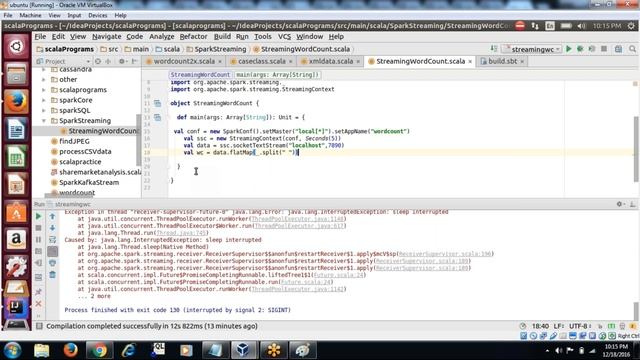Screen dimensions: 640x360
Task: Start debugging with the toolbar bug icon
Action: pos(580,49)
